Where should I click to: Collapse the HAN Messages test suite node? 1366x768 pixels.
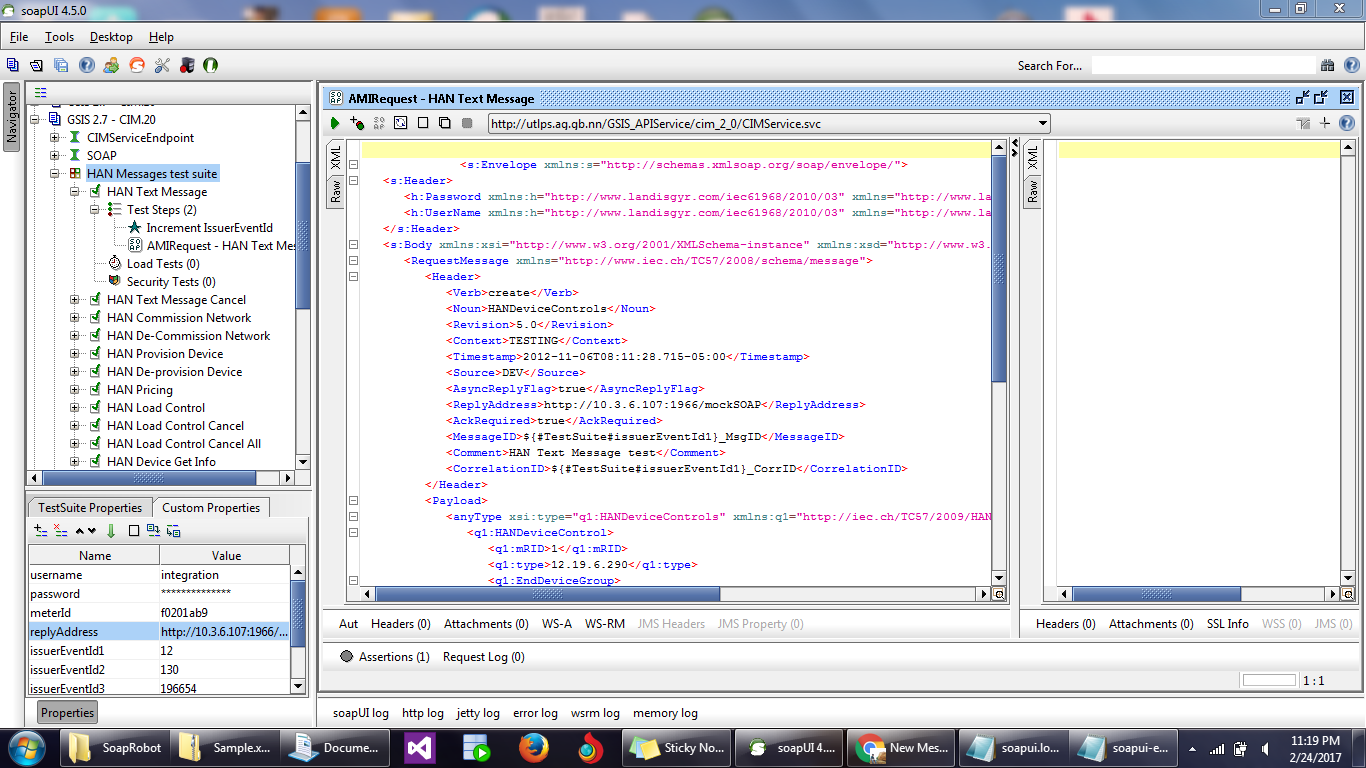55,174
